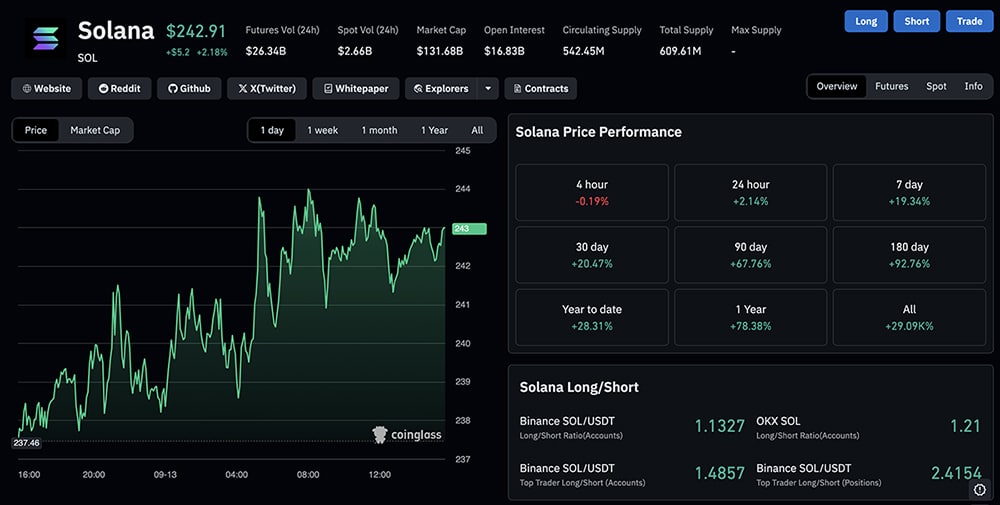Click the Binance long/short ratio 1.1327

719,426
